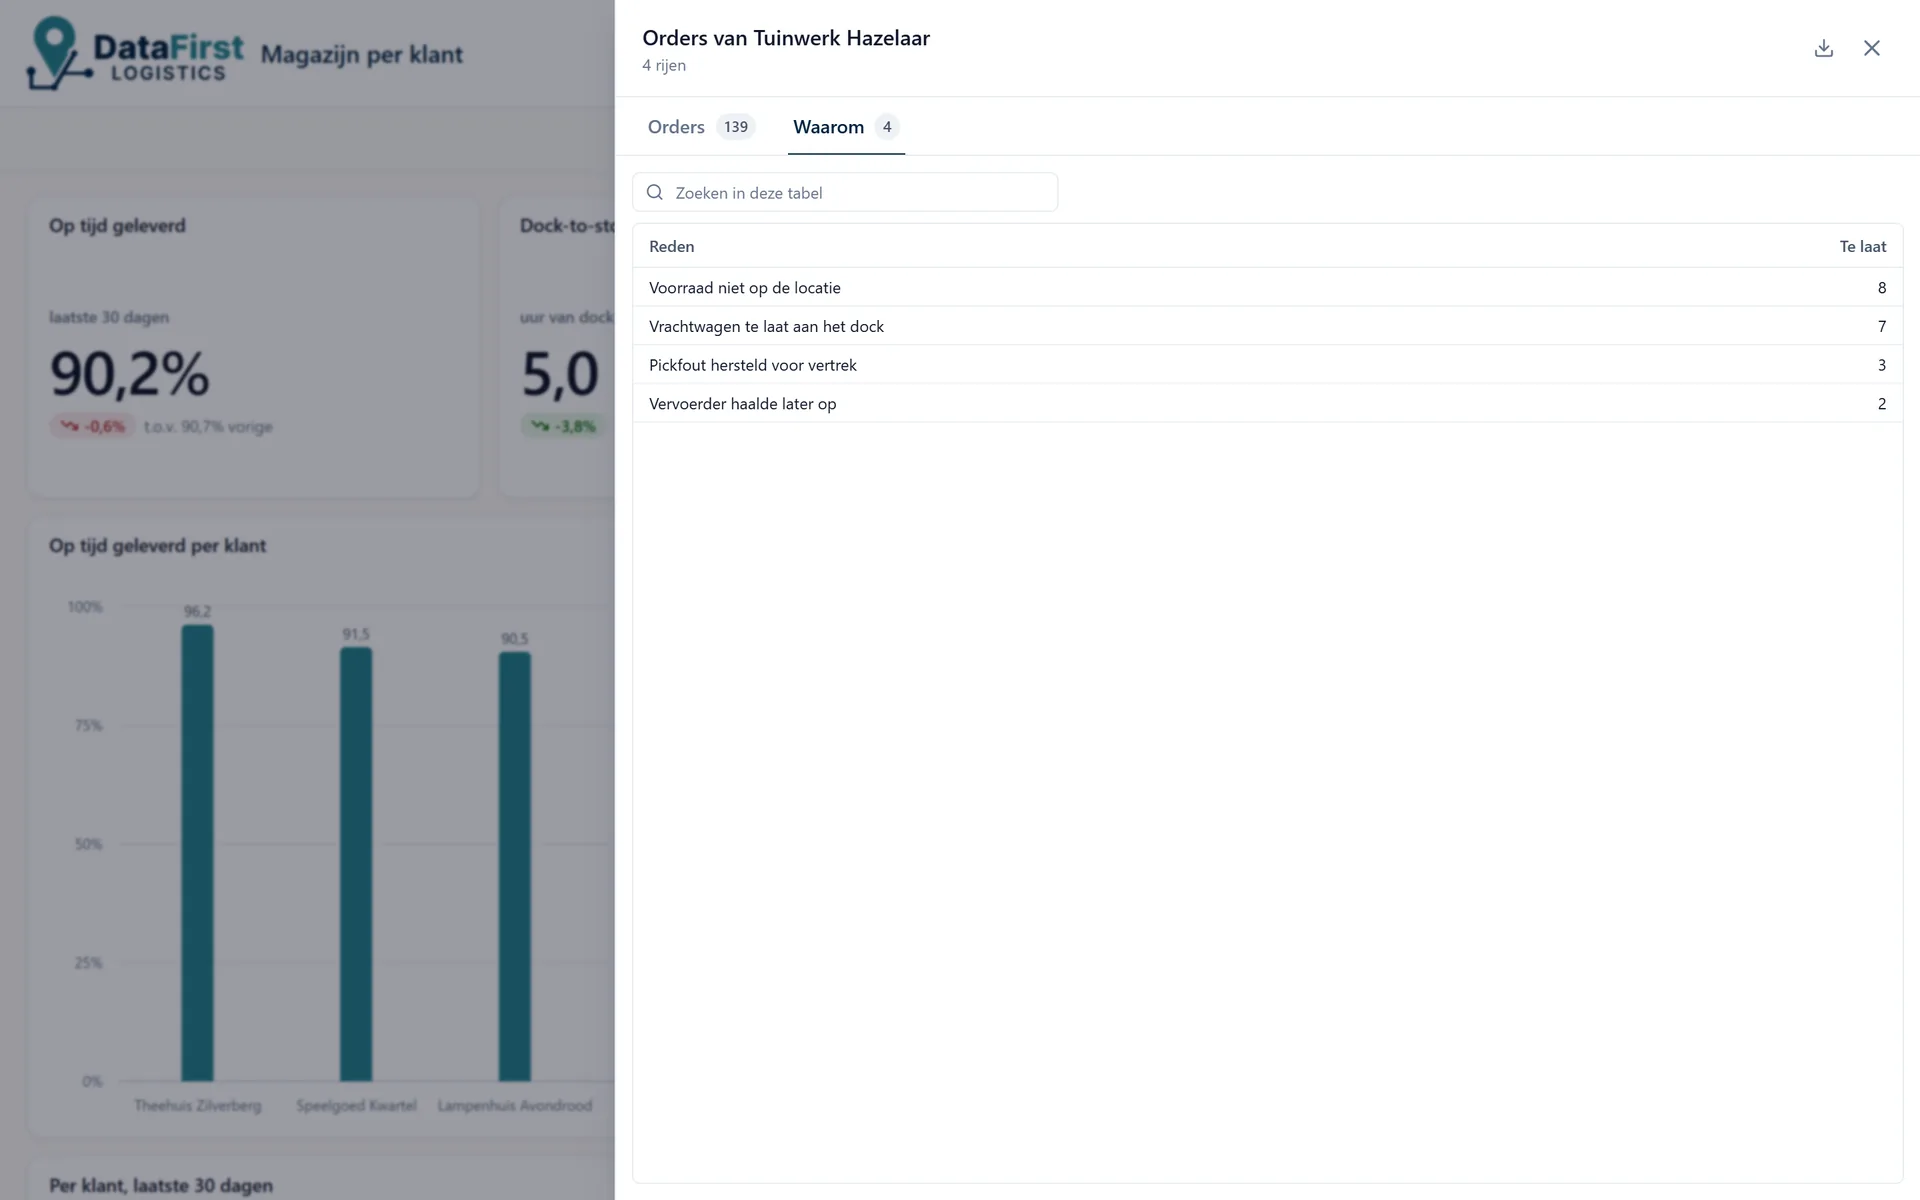Focus the 'Zoeken in deze tabel' search field

click(845, 192)
